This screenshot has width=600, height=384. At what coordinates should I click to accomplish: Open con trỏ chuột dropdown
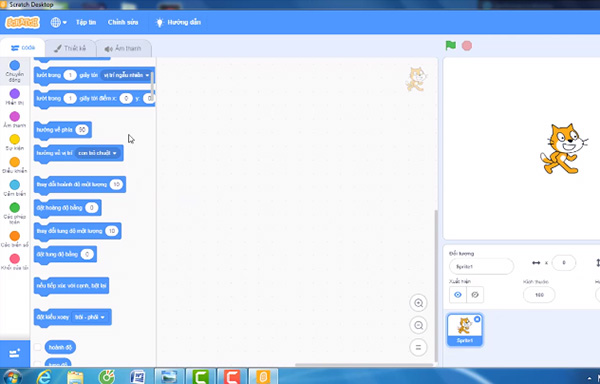pos(97,153)
